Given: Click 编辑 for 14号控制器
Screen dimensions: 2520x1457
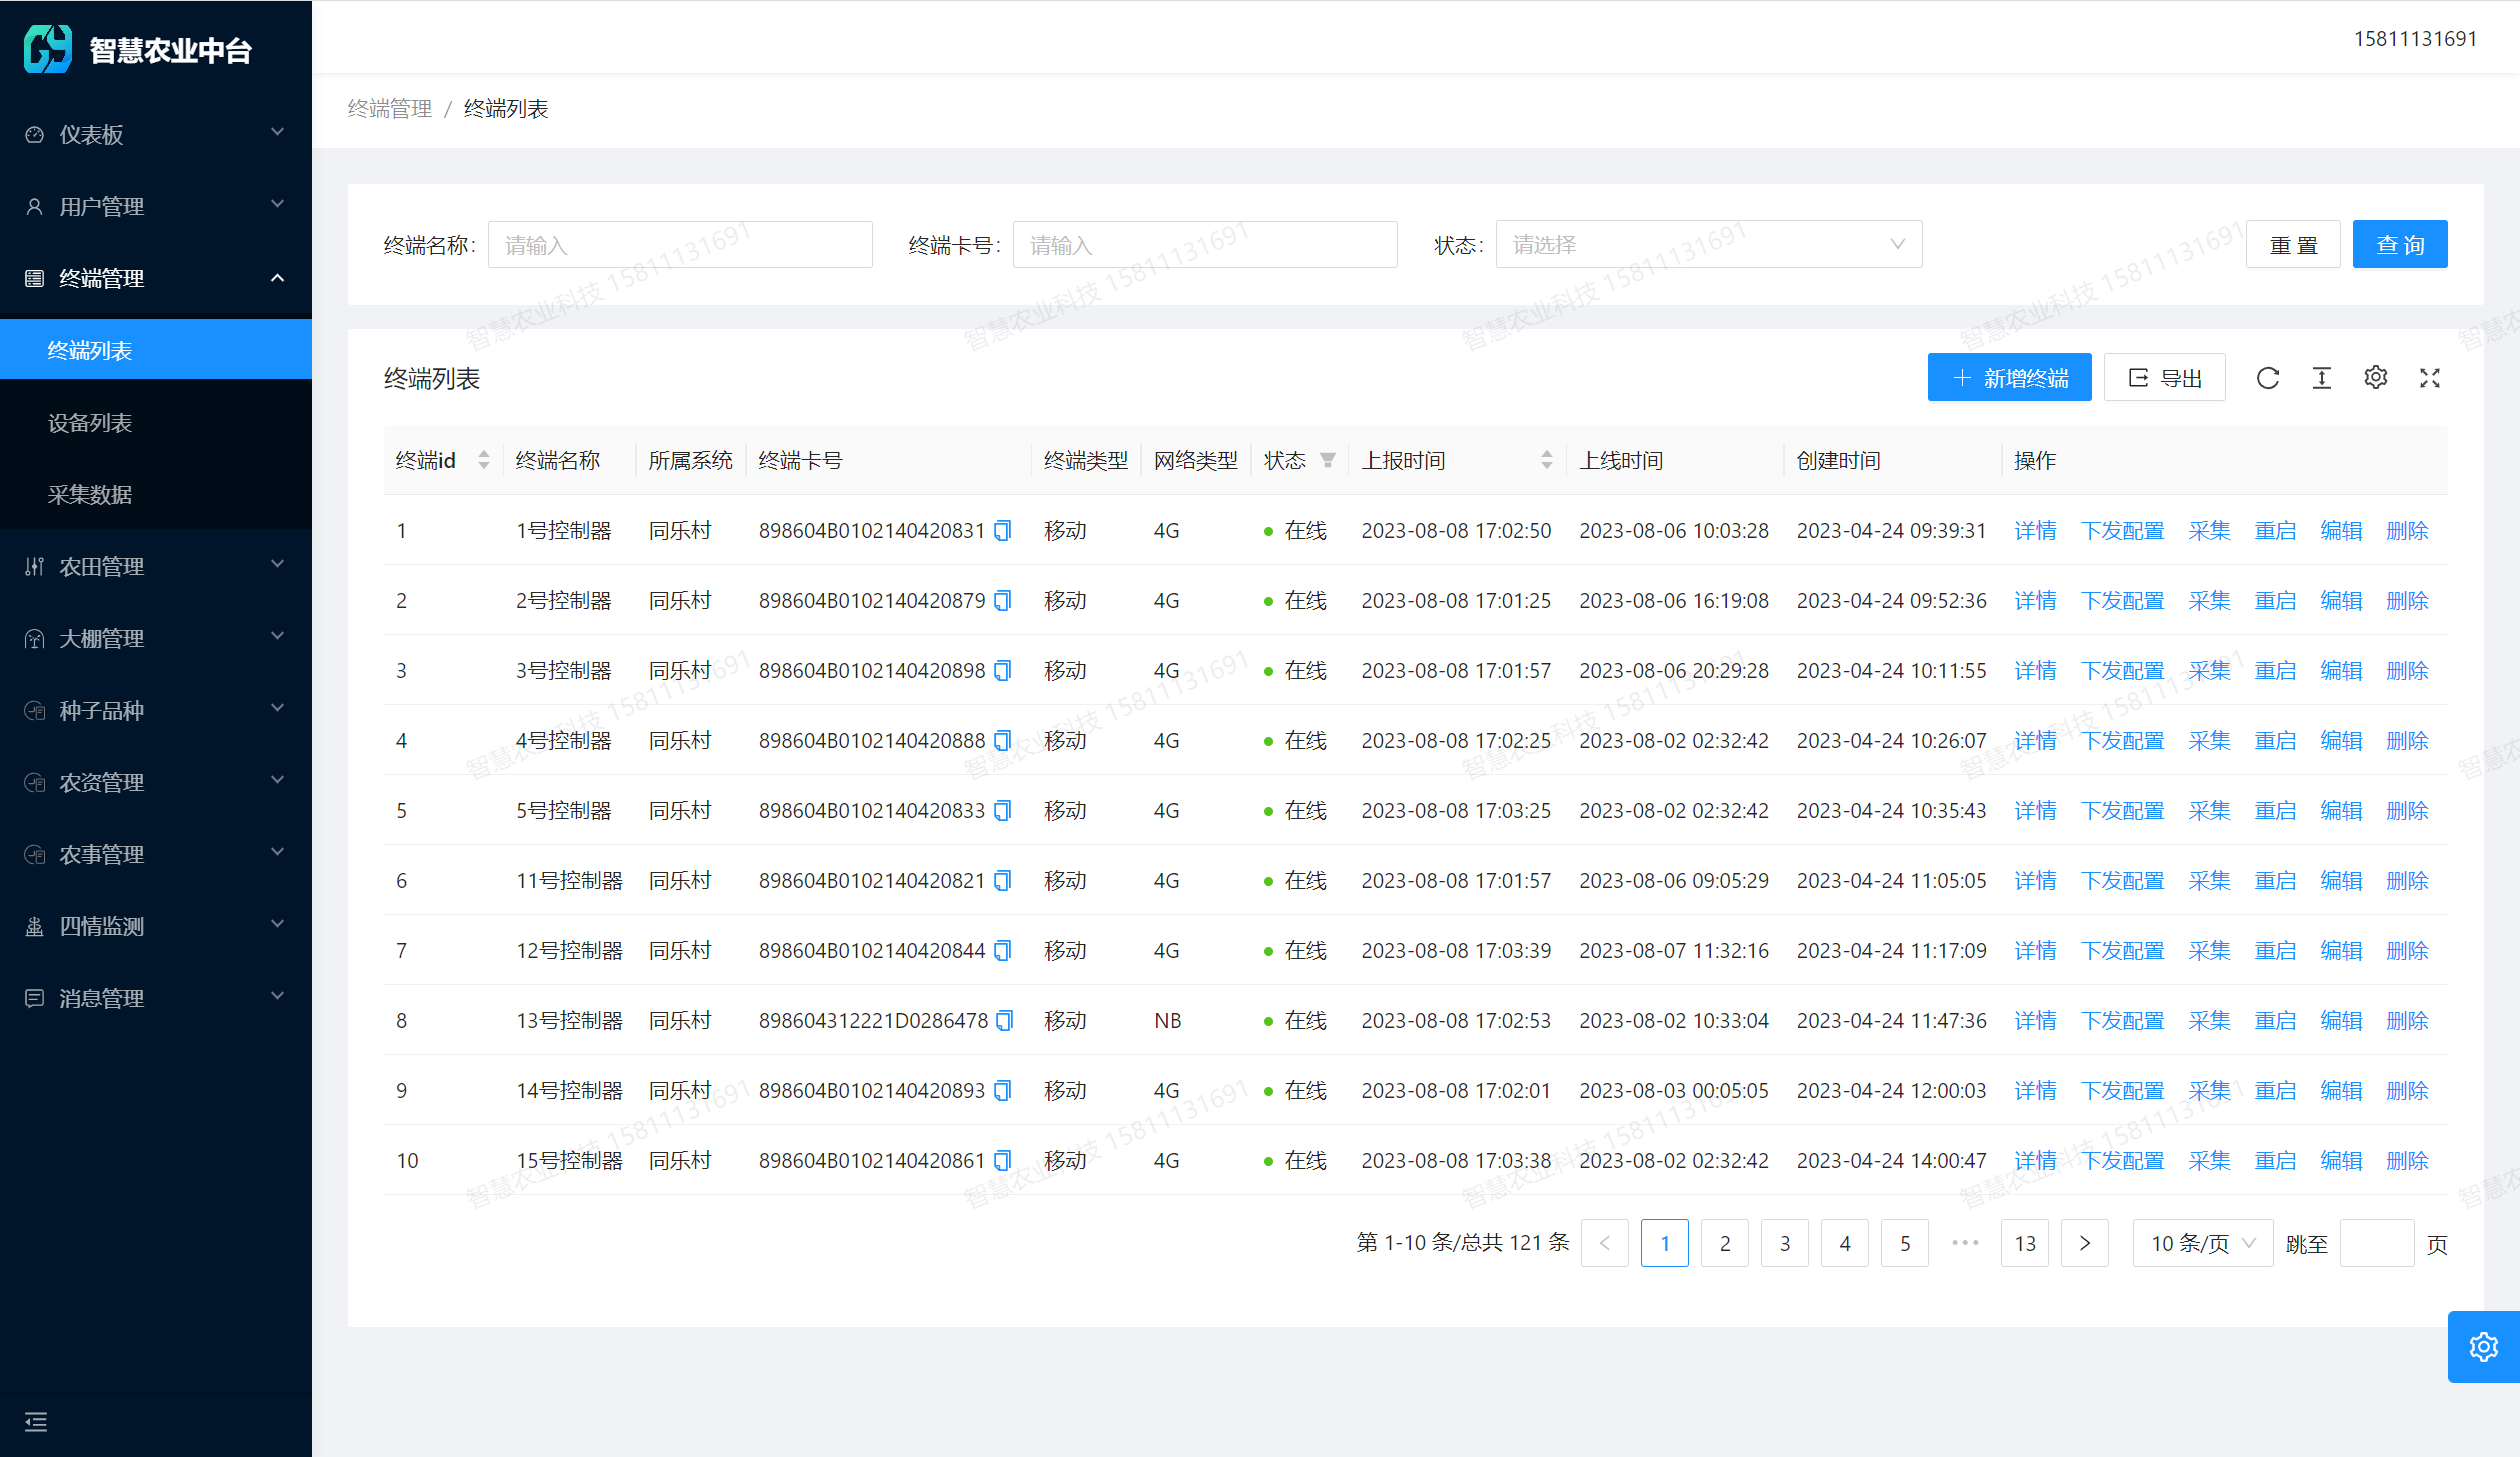Looking at the screenshot, I should point(2341,1090).
